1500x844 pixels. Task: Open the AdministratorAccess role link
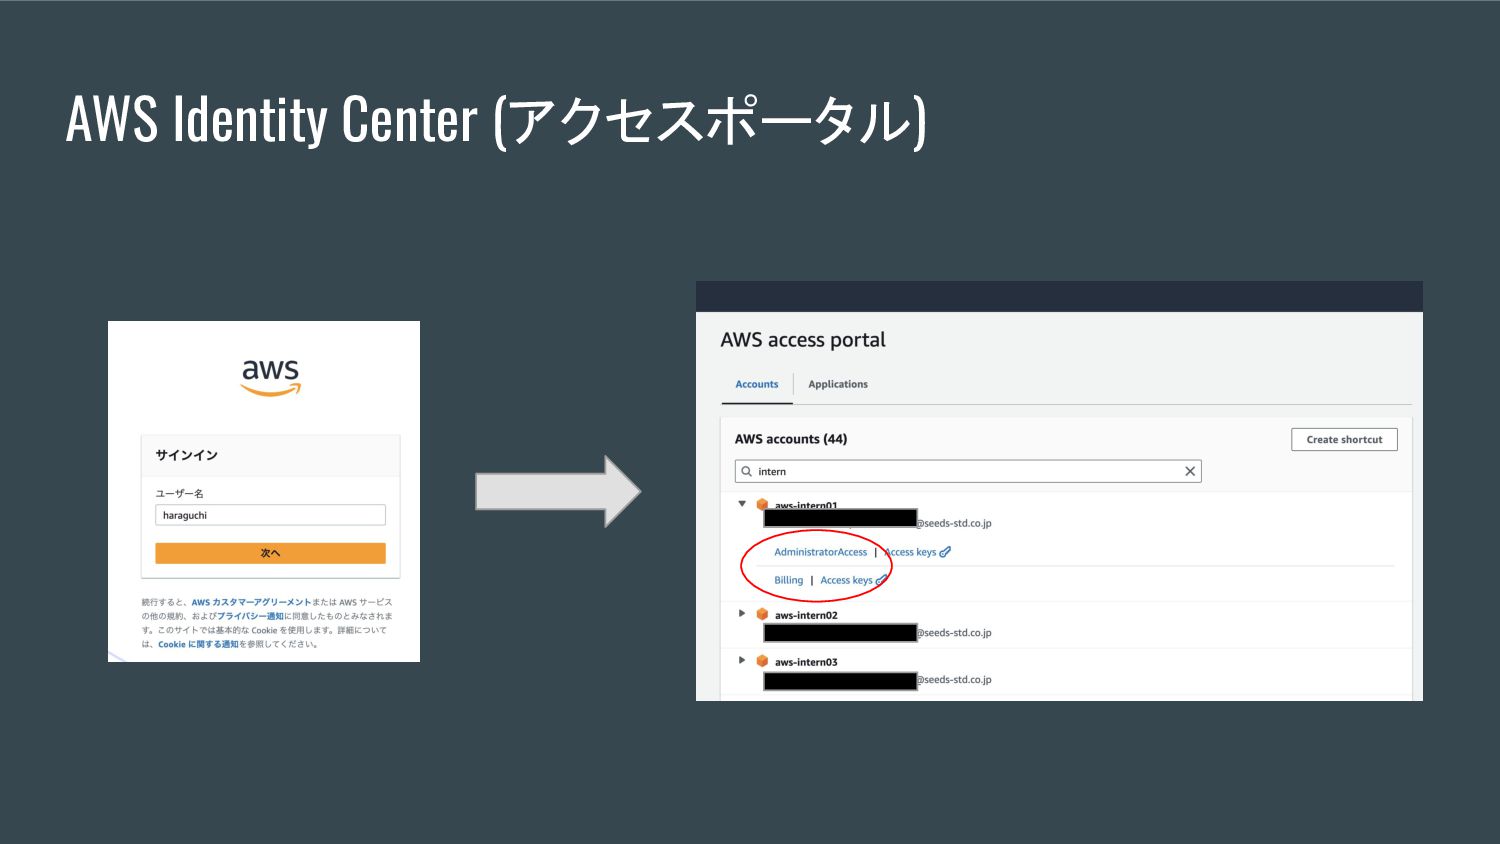[821, 552]
